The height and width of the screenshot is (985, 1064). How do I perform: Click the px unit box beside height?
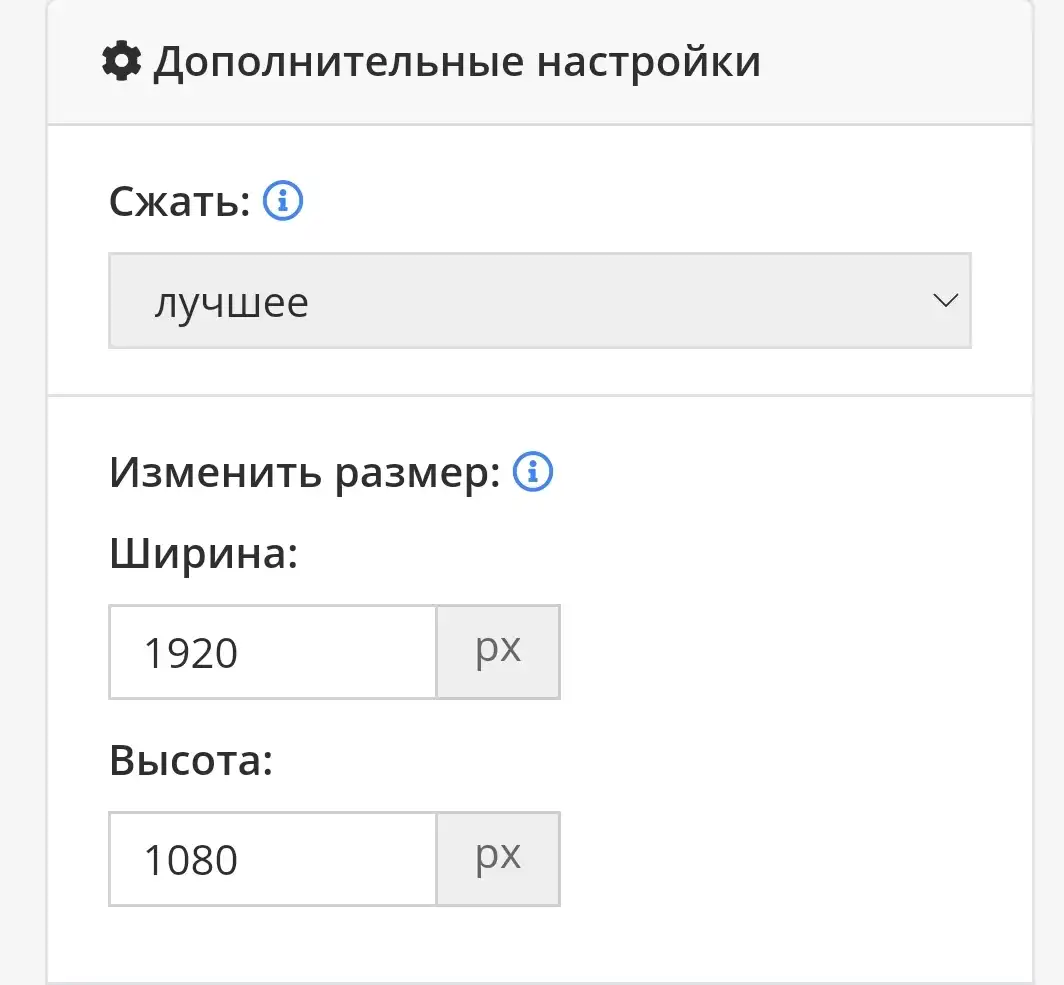498,859
